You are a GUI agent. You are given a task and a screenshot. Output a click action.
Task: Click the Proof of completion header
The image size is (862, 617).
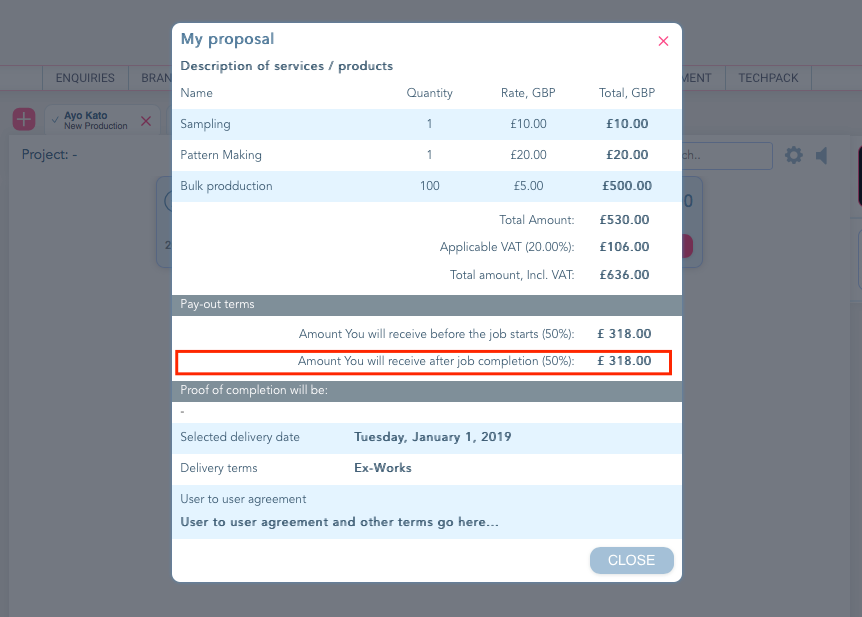[427, 390]
